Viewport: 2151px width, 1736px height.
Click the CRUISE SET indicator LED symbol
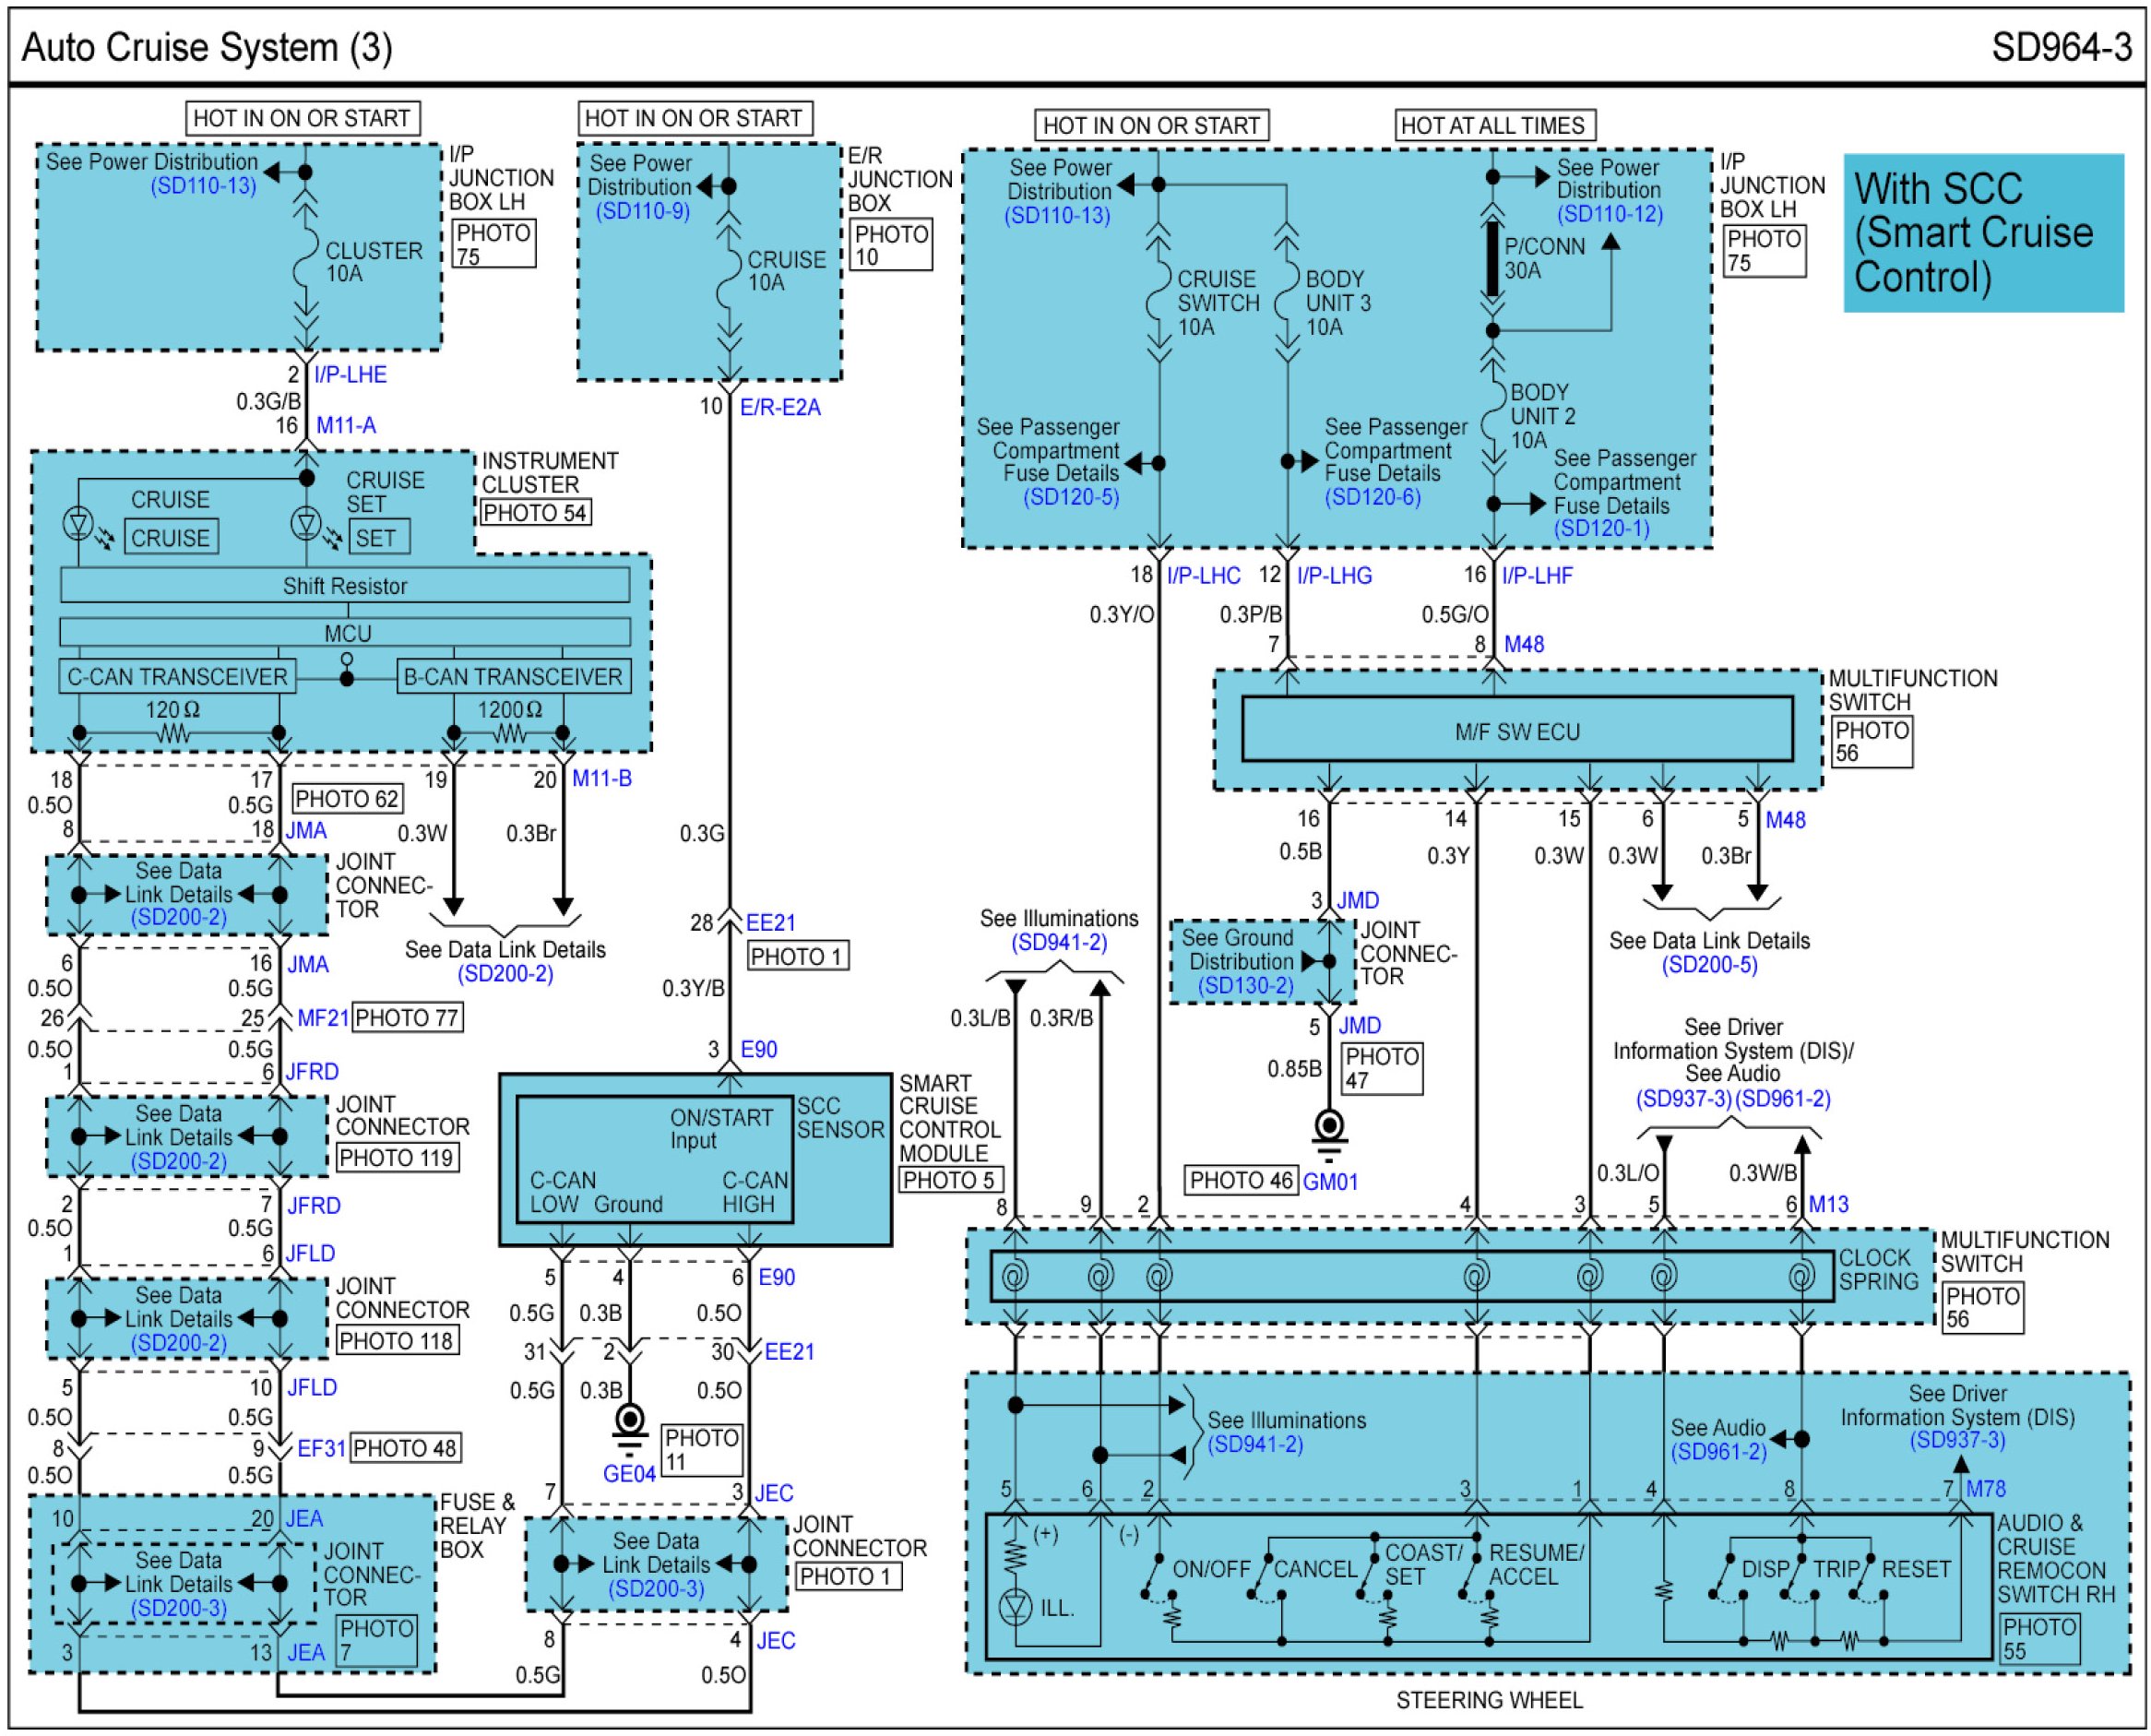305,522
